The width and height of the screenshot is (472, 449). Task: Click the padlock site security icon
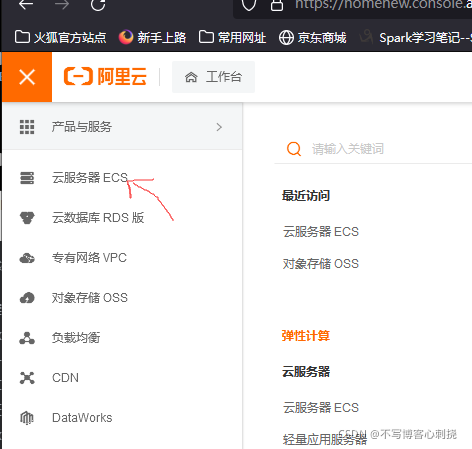click(277, 4)
